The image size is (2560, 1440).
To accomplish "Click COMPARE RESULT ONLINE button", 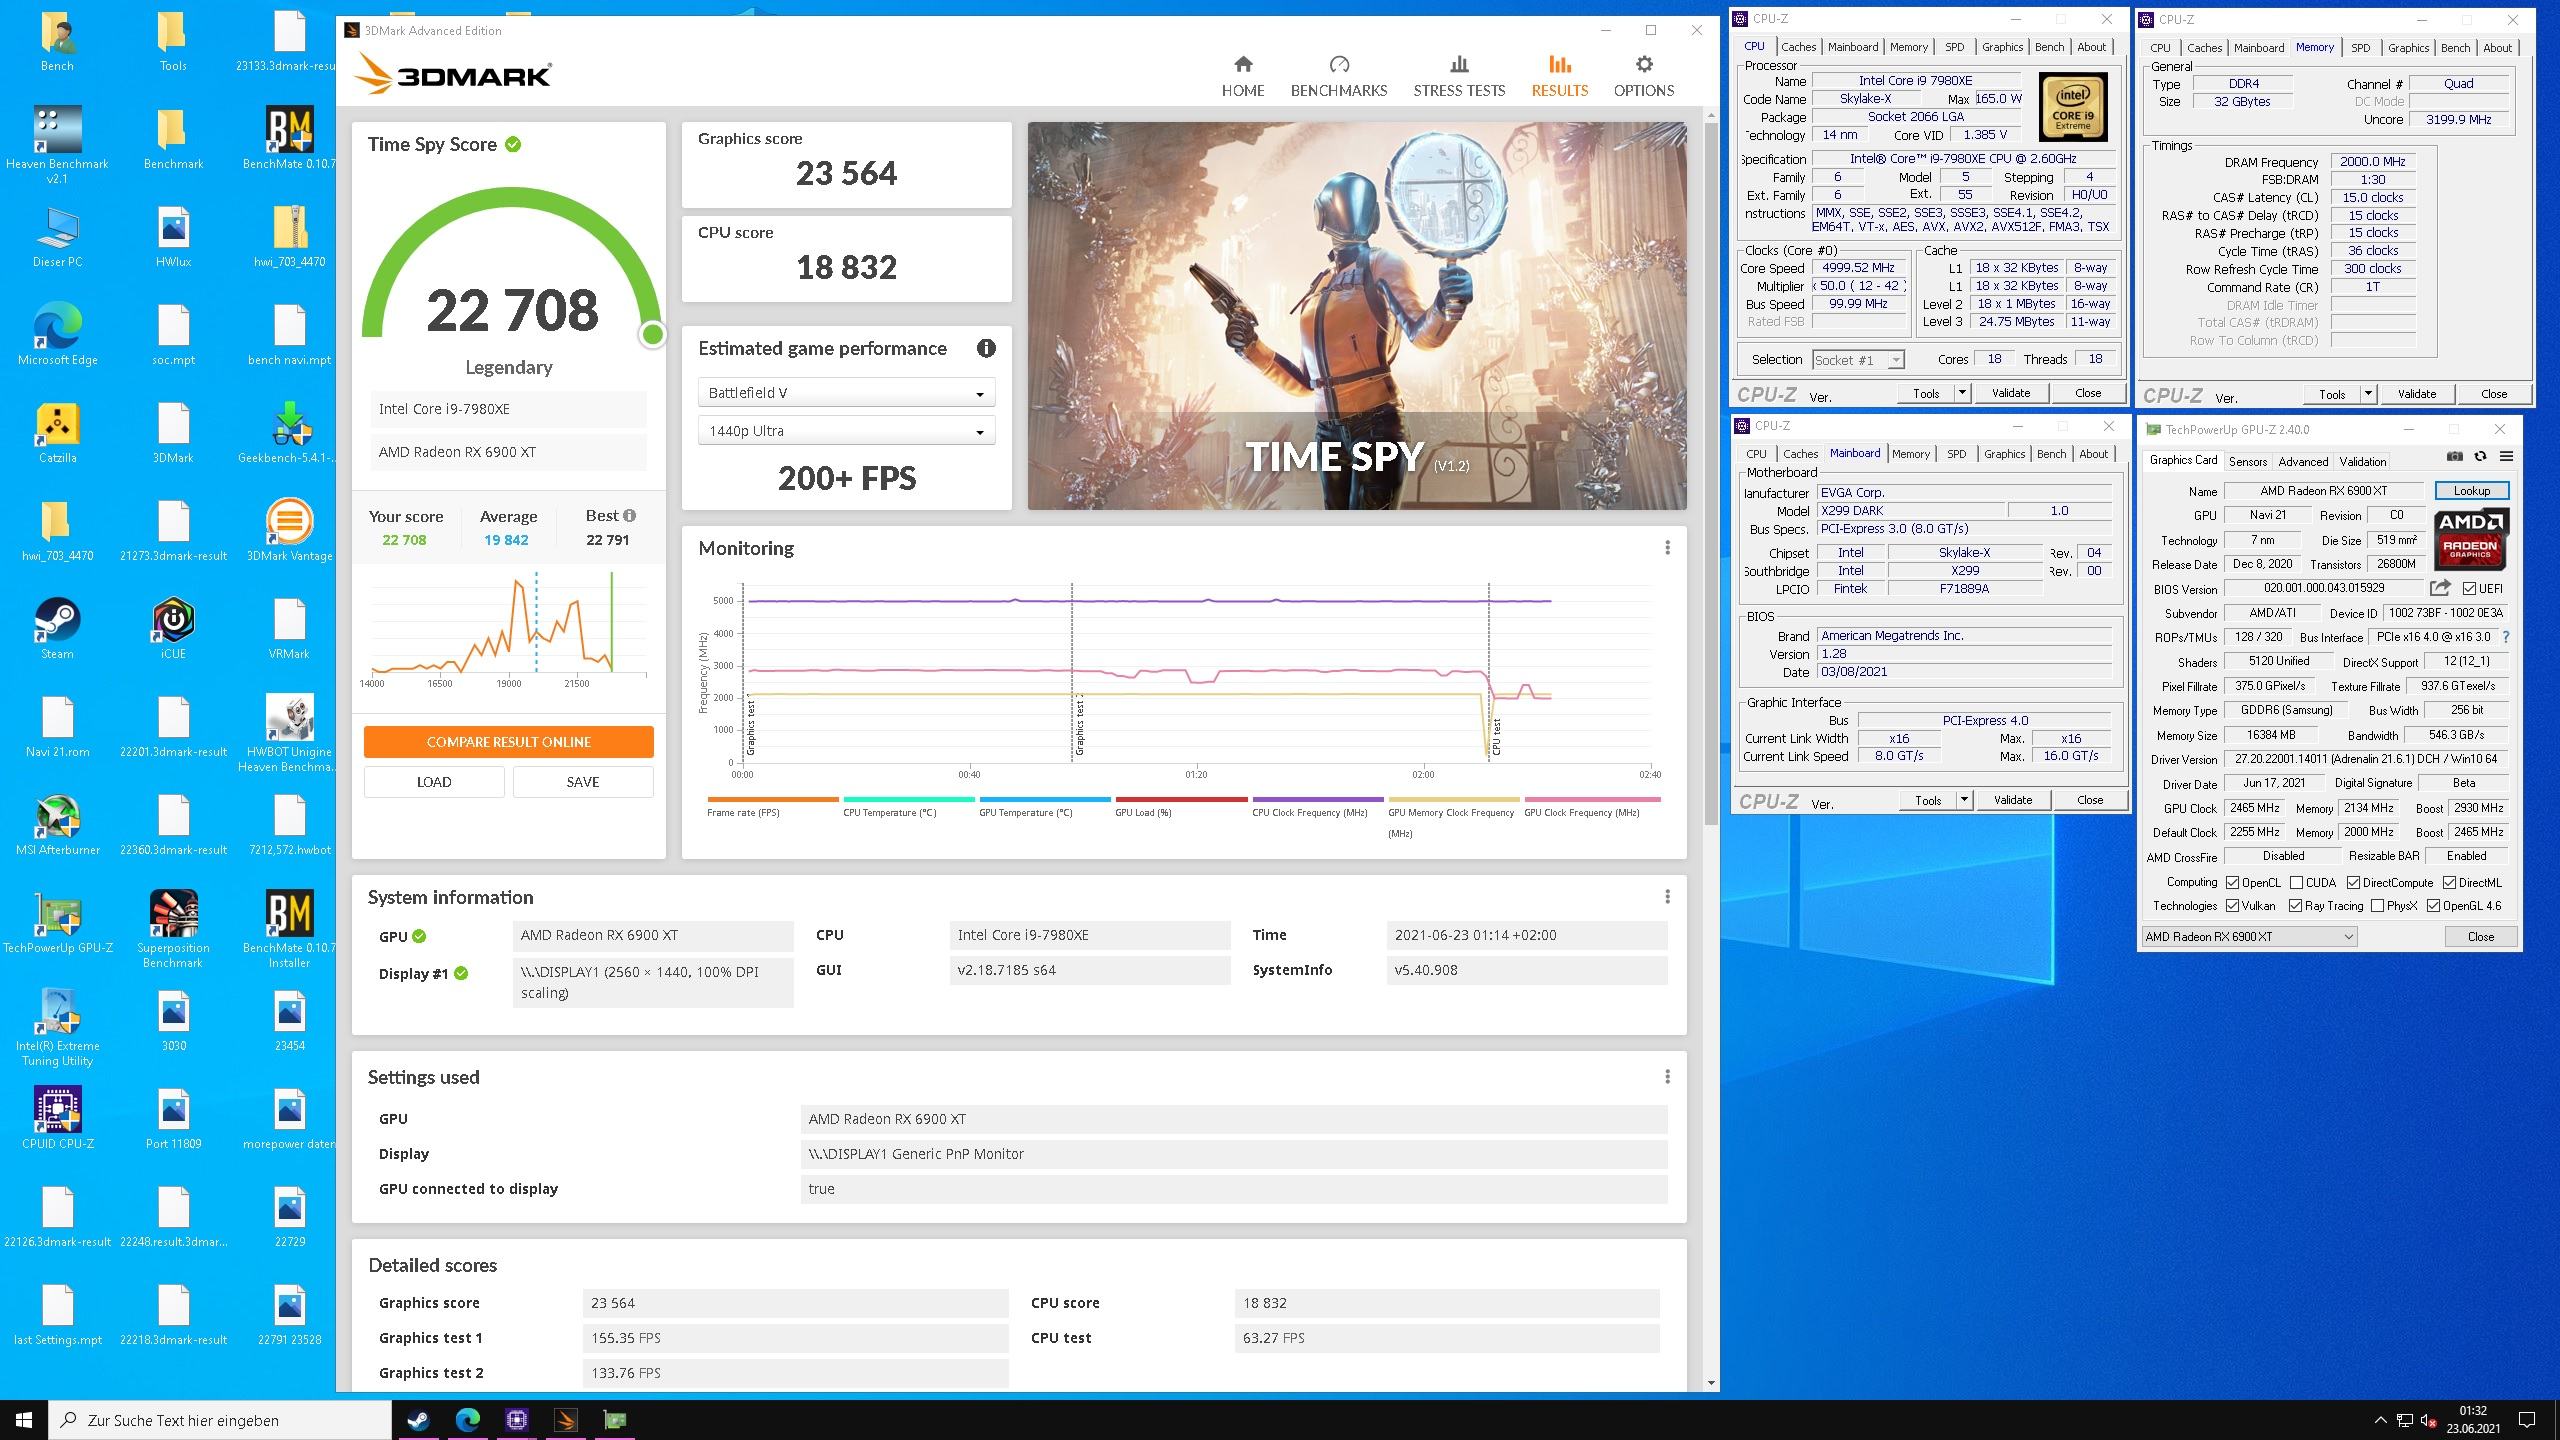I will [508, 742].
